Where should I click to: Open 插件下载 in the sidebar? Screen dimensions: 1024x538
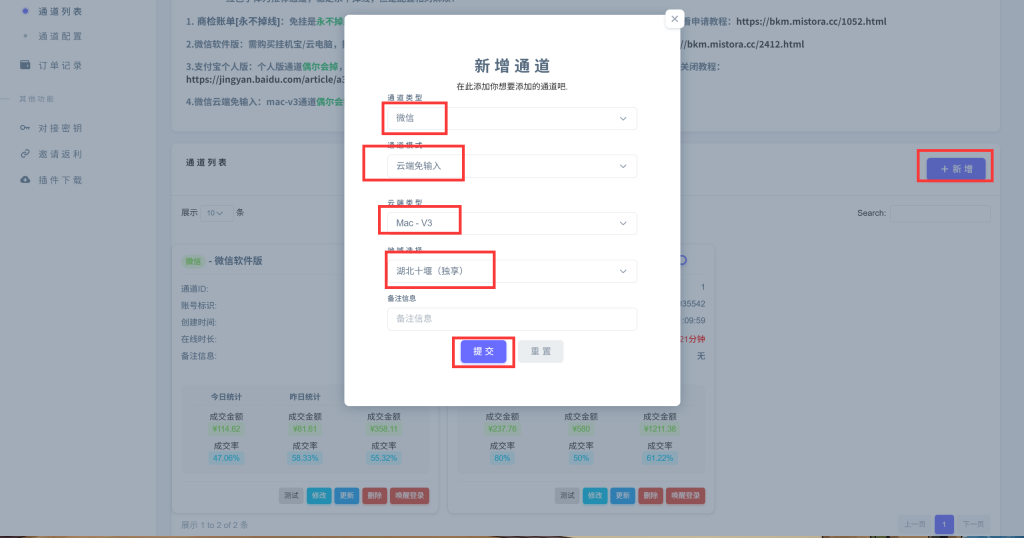point(60,180)
